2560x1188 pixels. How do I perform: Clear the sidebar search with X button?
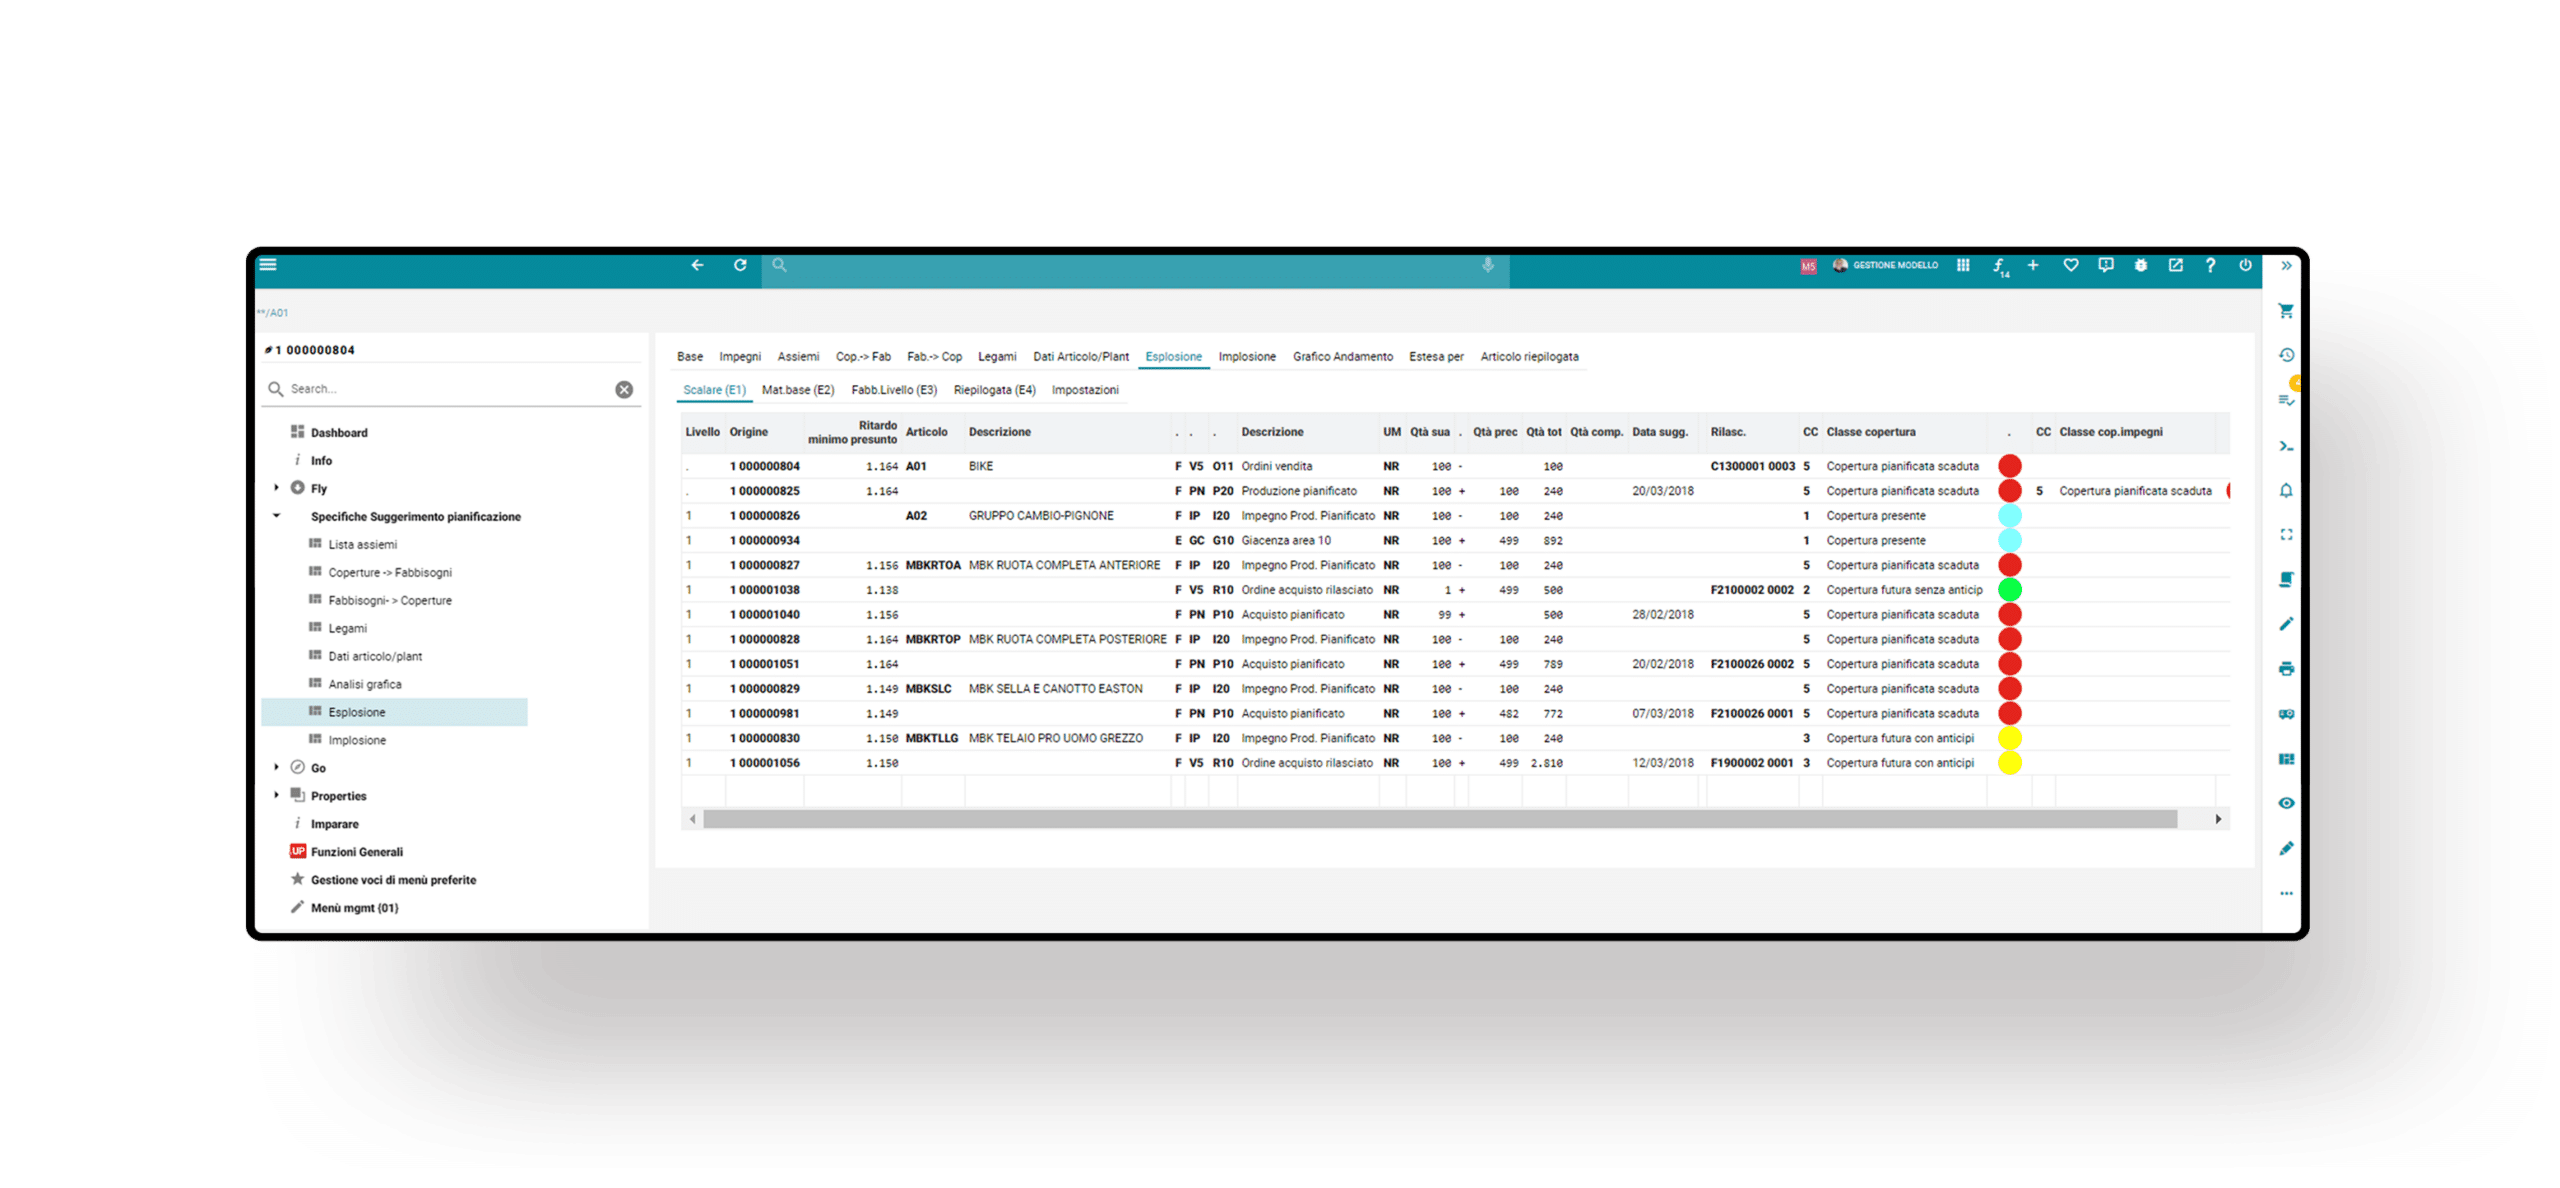(x=624, y=389)
